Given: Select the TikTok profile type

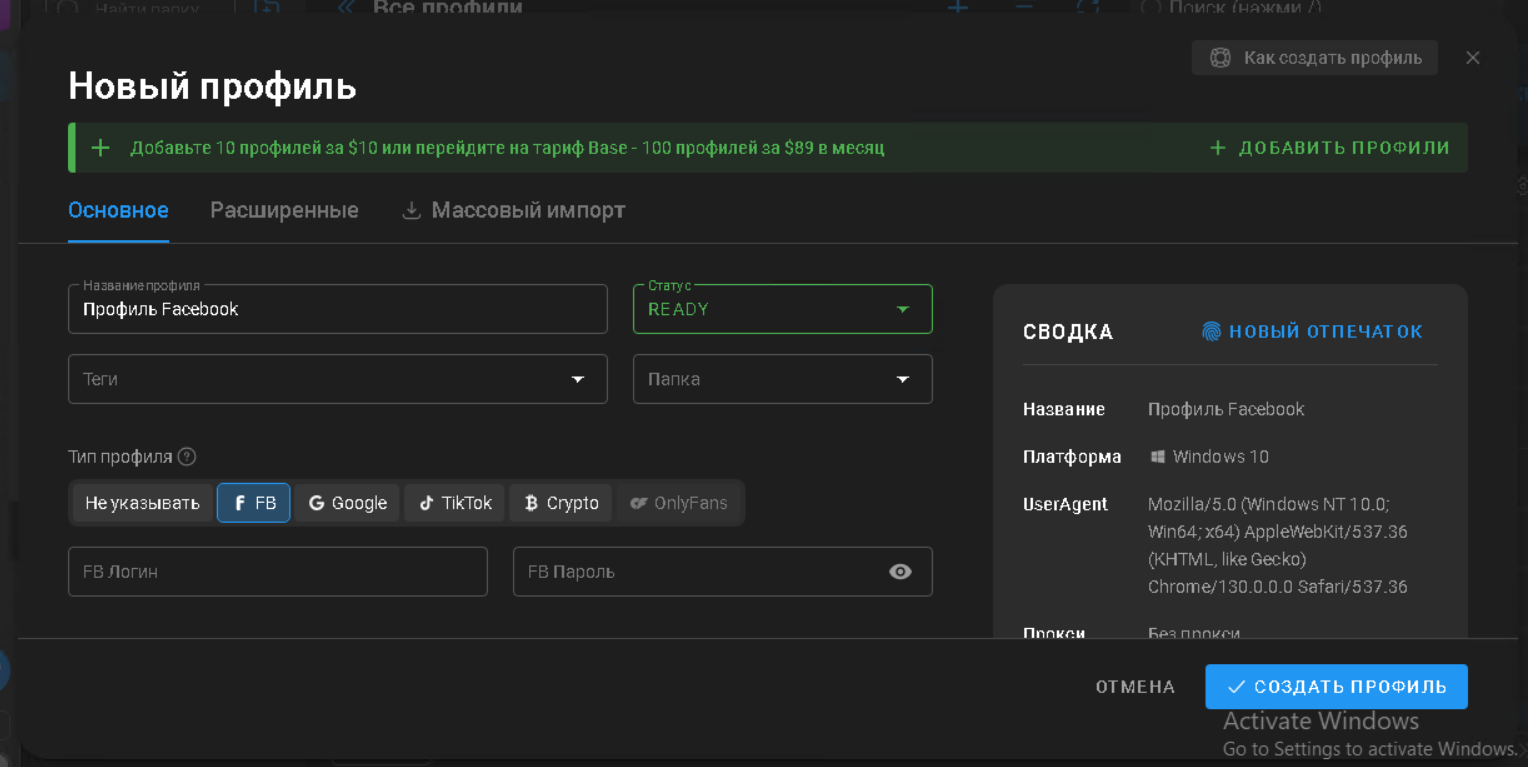Looking at the screenshot, I should [455, 503].
